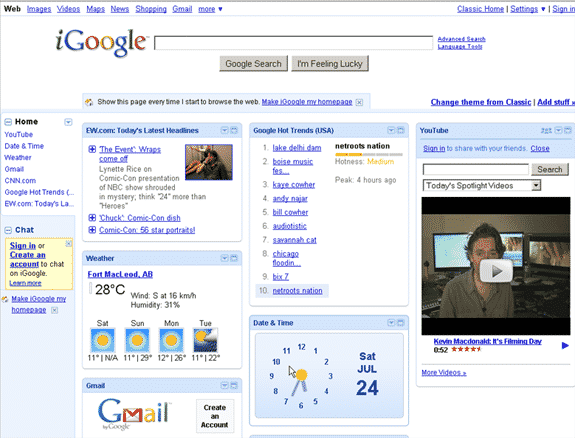Click the analog clock face
Screen dimensions: 575x438
[x=301, y=376]
